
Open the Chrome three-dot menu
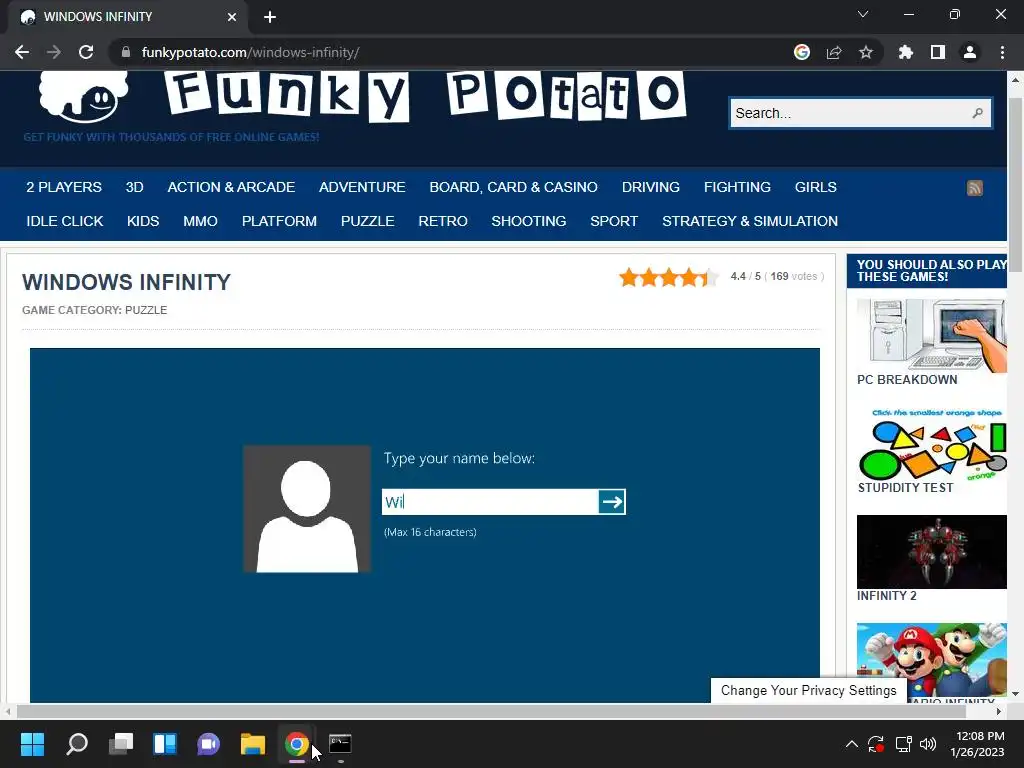pos(1002,52)
